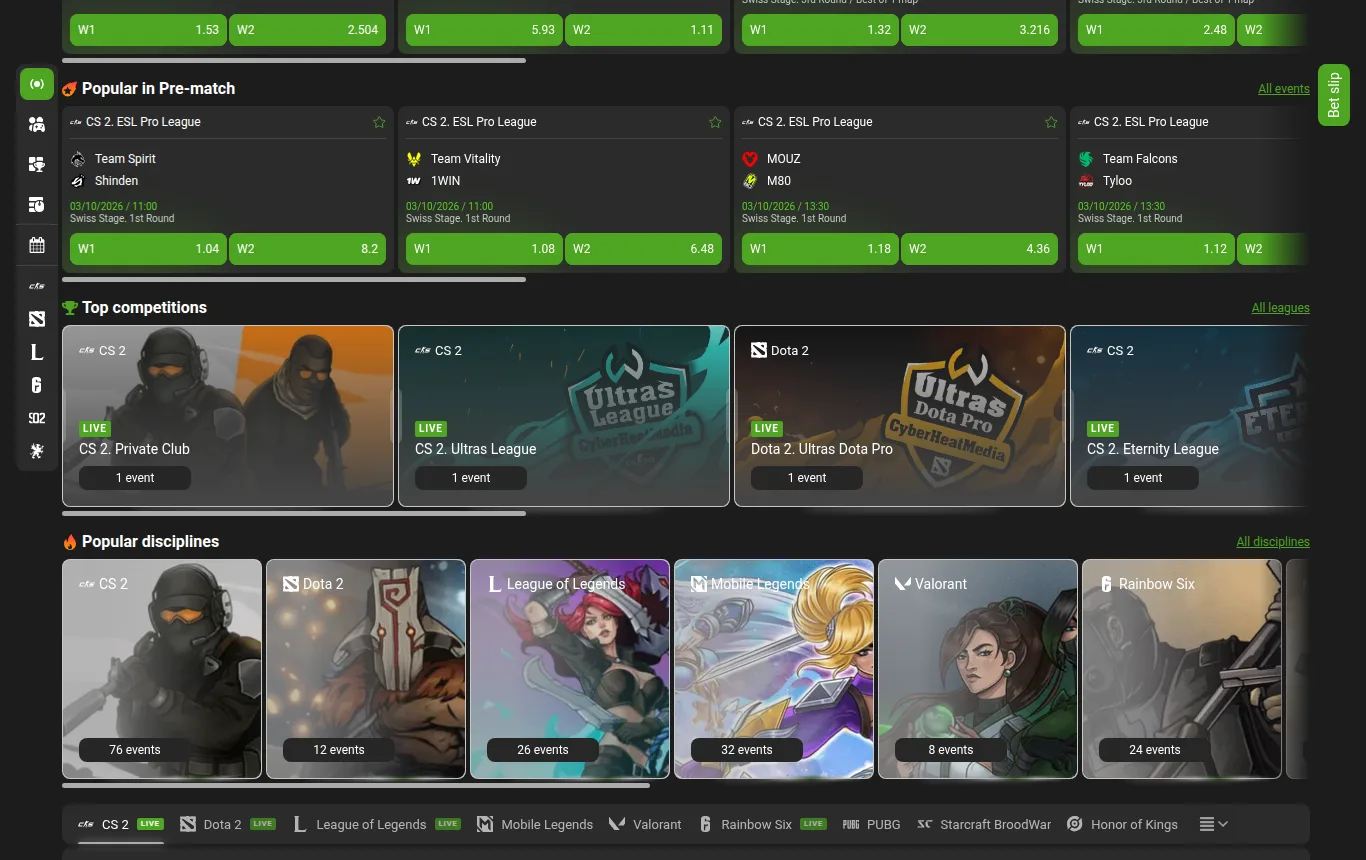This screenshot has height=860, width=1366.
Task: Select the Rainbow Six icon in the left sidebar
Action: pos(37,385)
